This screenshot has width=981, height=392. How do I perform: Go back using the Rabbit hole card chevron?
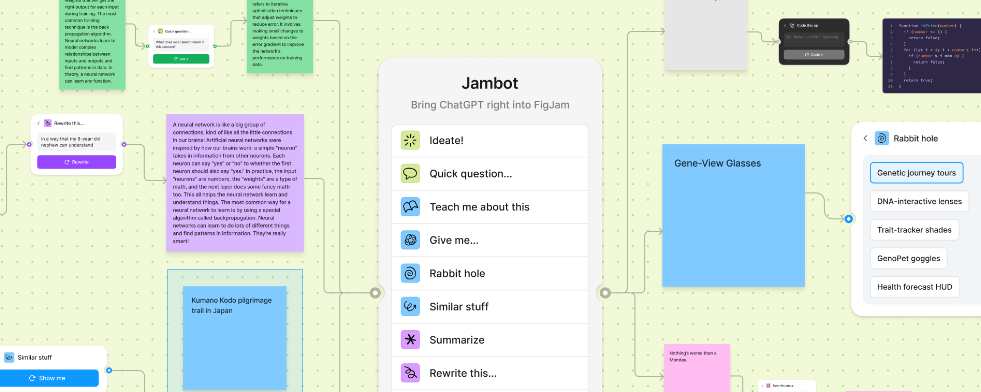[865, 138]
